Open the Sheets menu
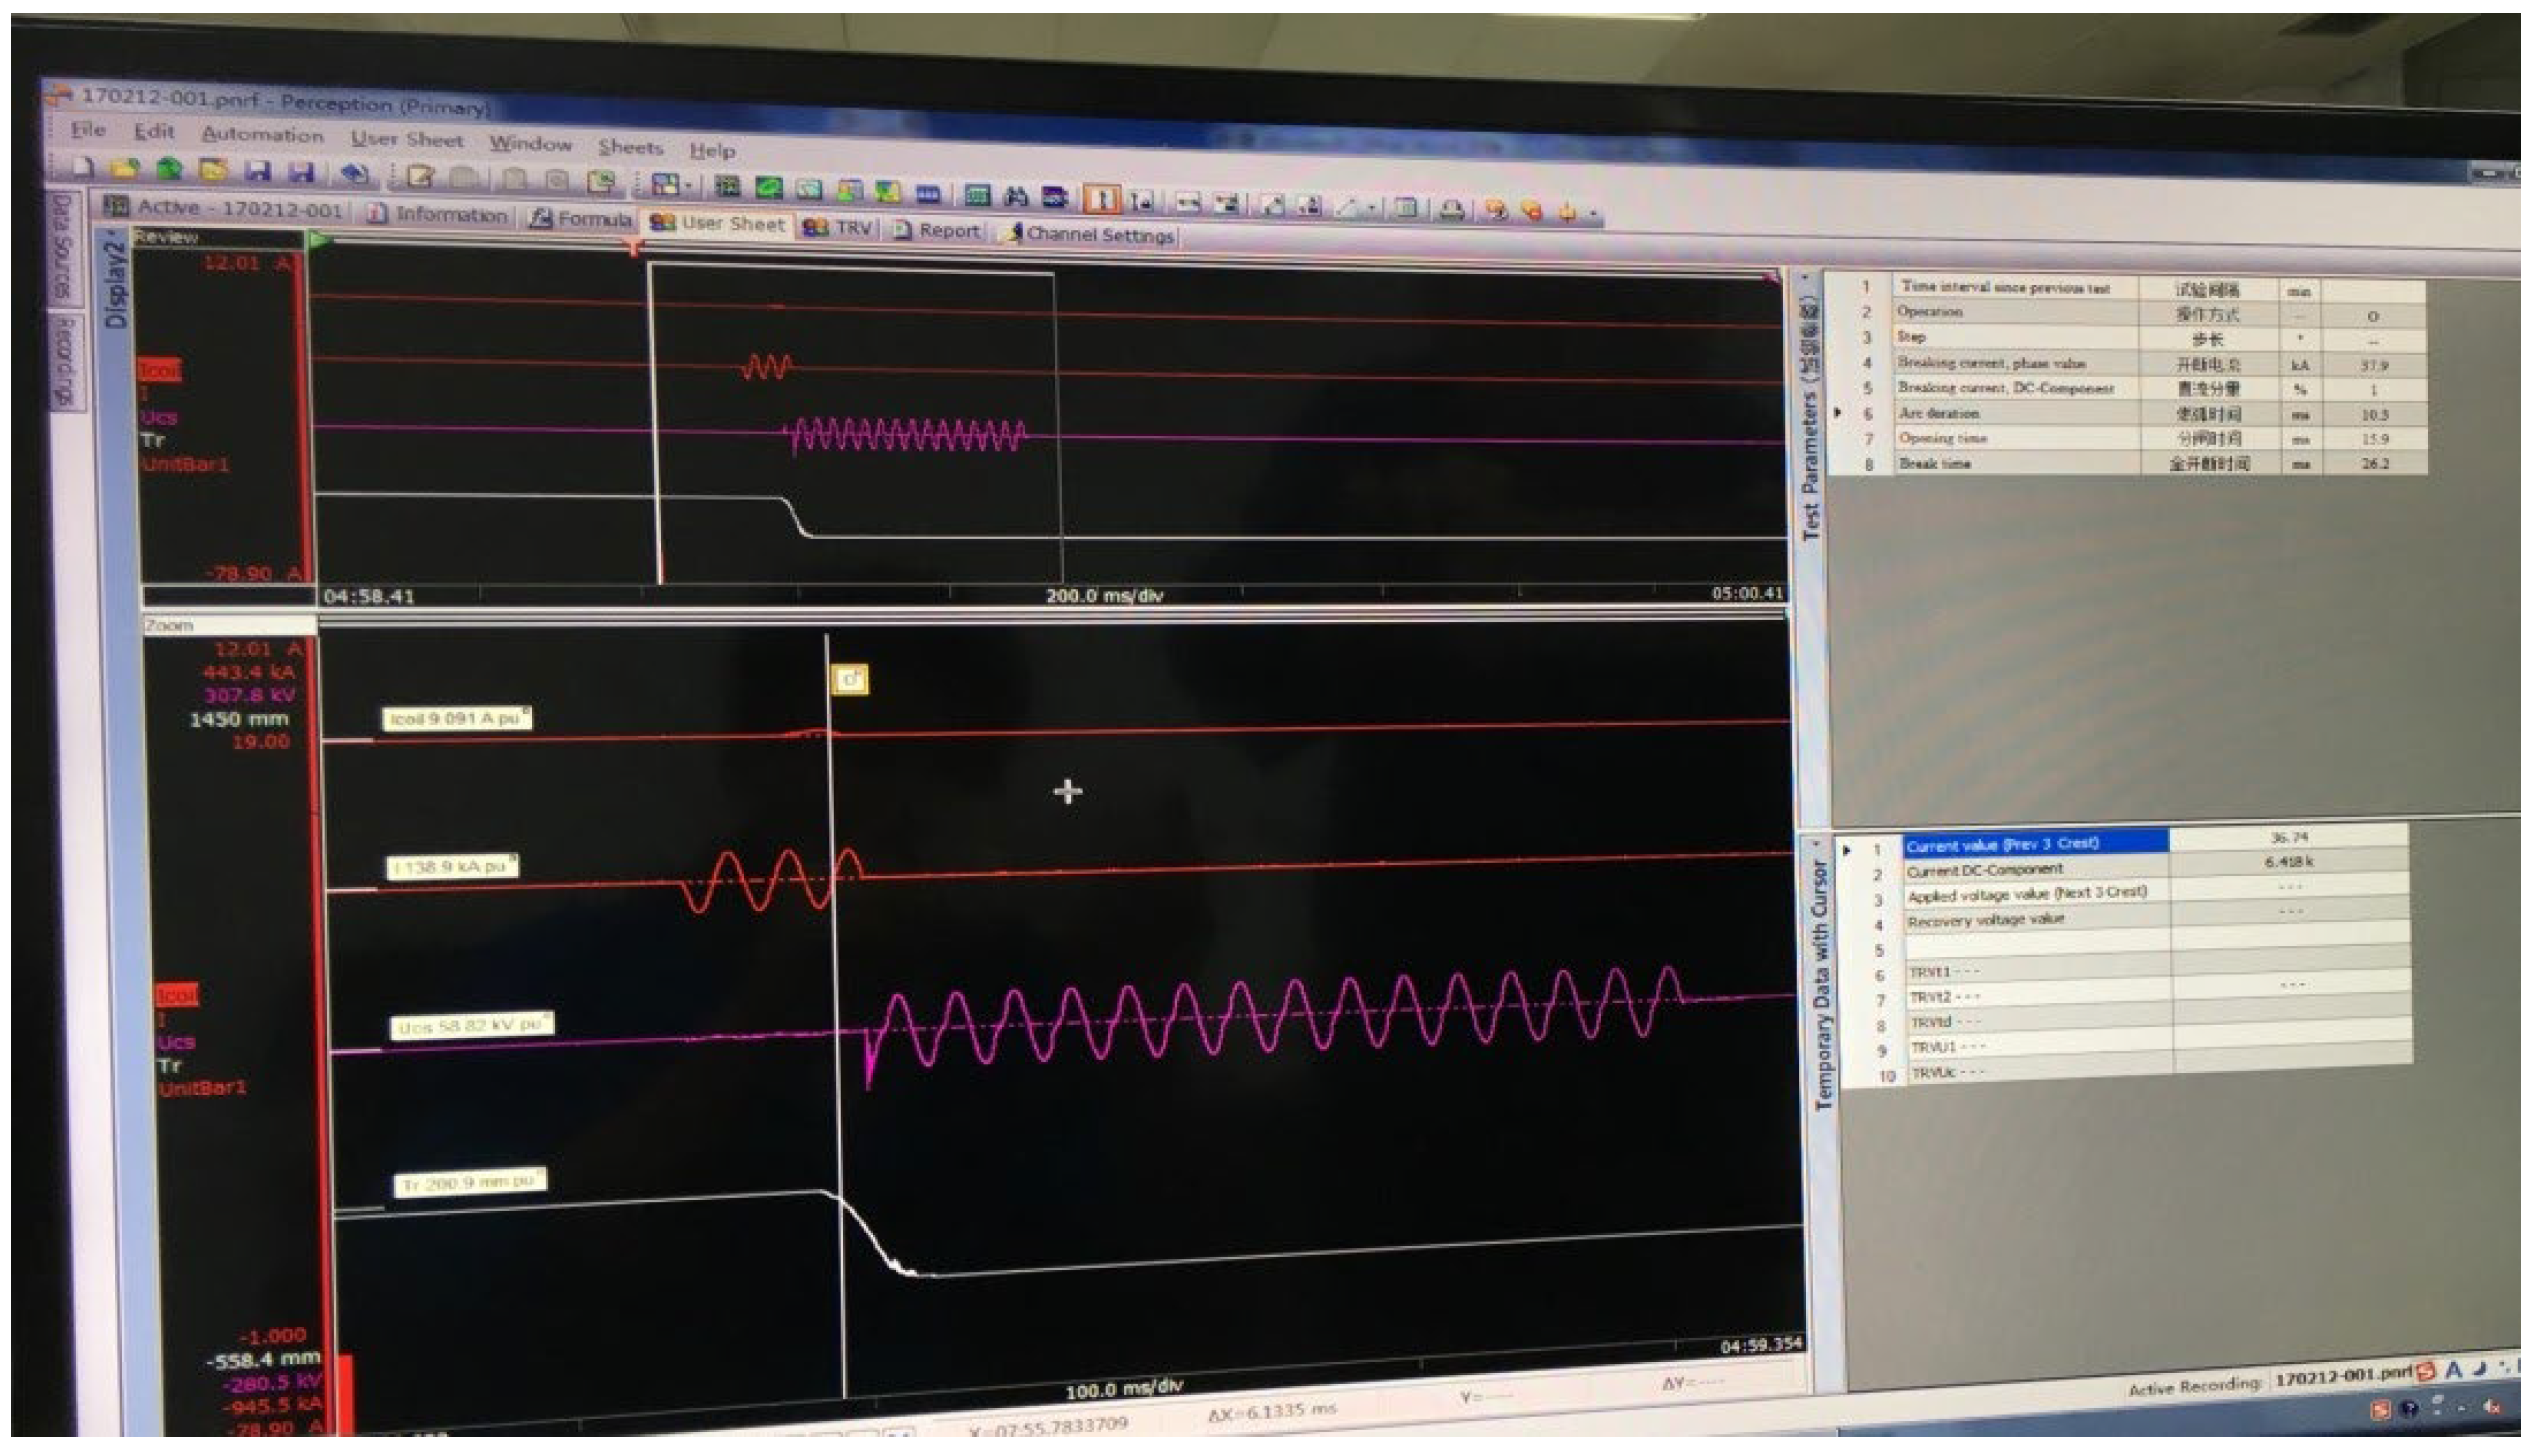Image resolution: width=2536 pixels, height=1453 pixels. tap(630, 147)
